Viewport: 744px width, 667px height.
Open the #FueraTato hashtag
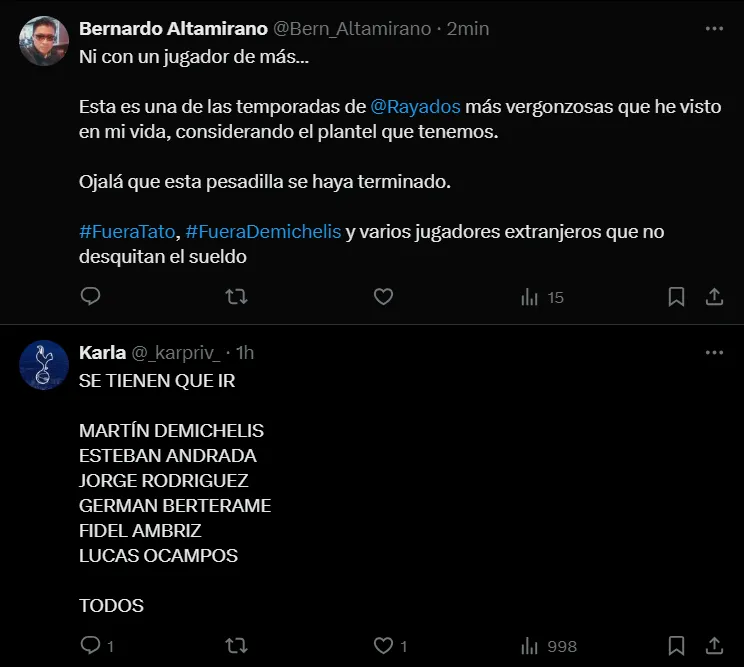tap(127, 232)
